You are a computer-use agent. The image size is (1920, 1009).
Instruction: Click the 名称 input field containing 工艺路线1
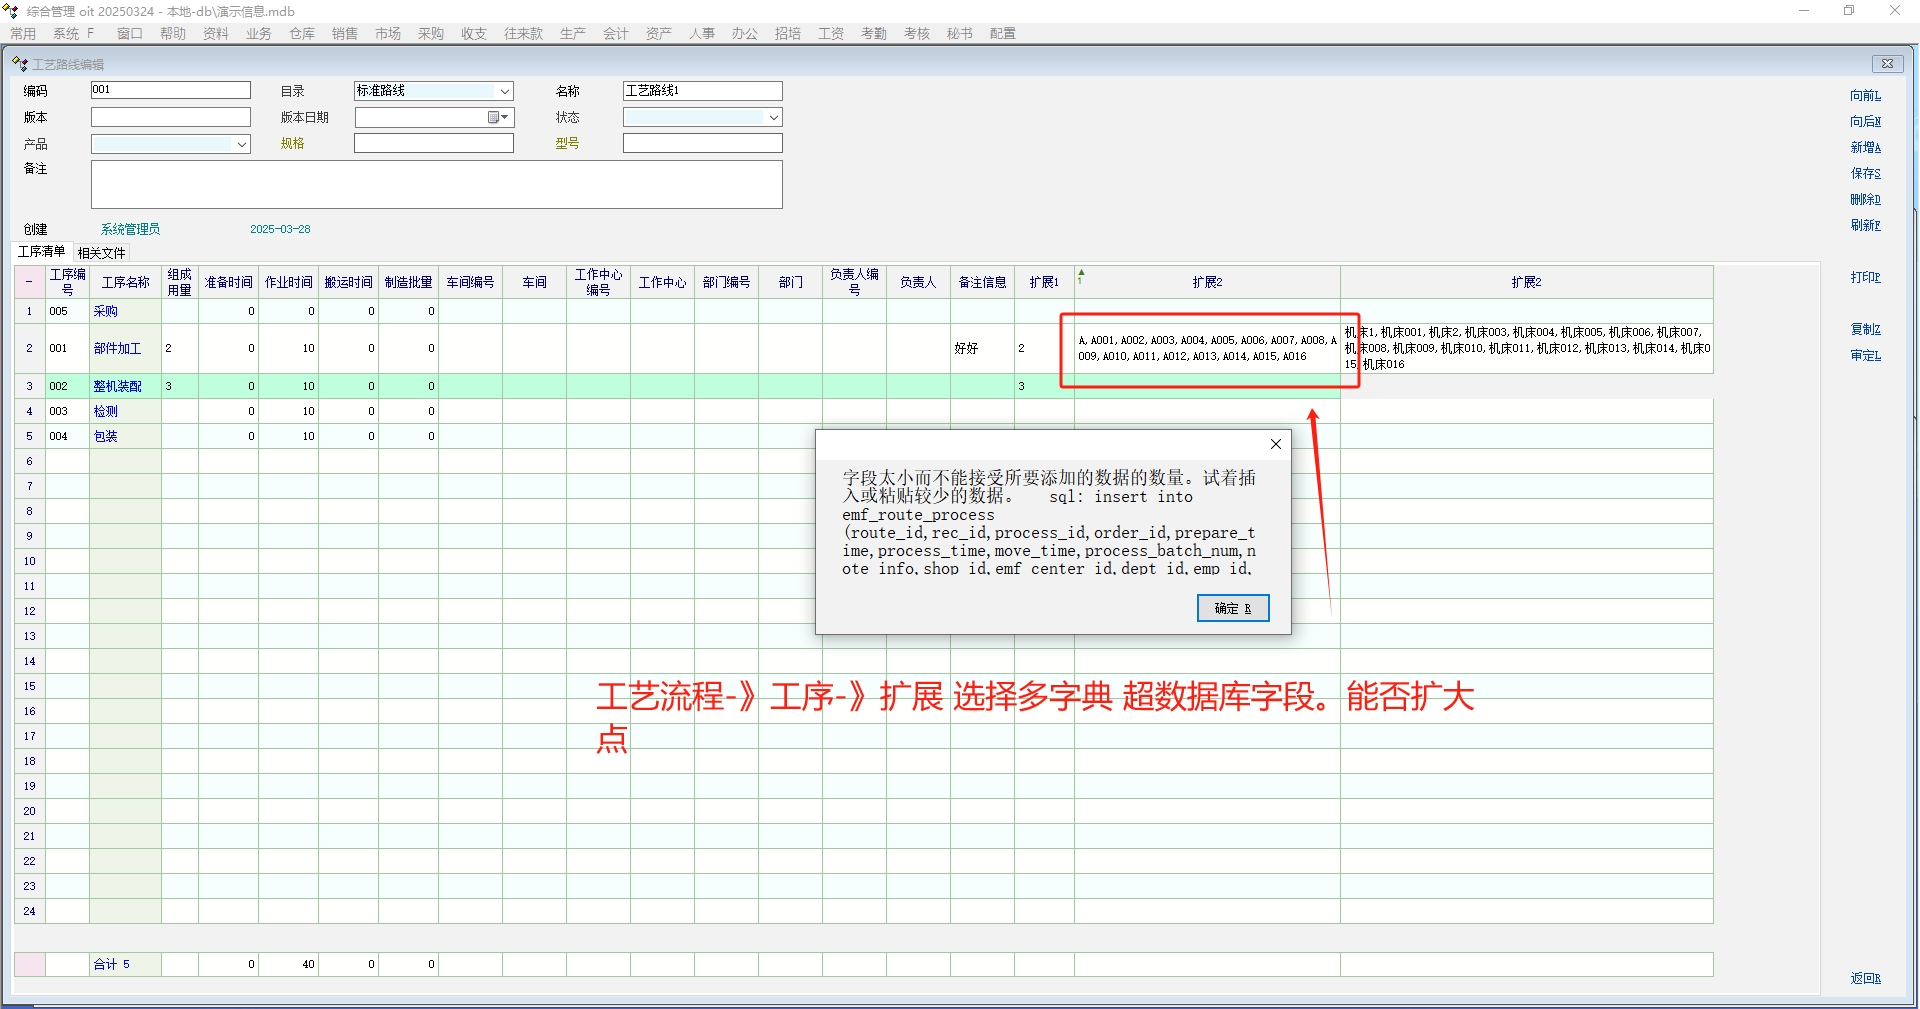[x=702, y=91]
